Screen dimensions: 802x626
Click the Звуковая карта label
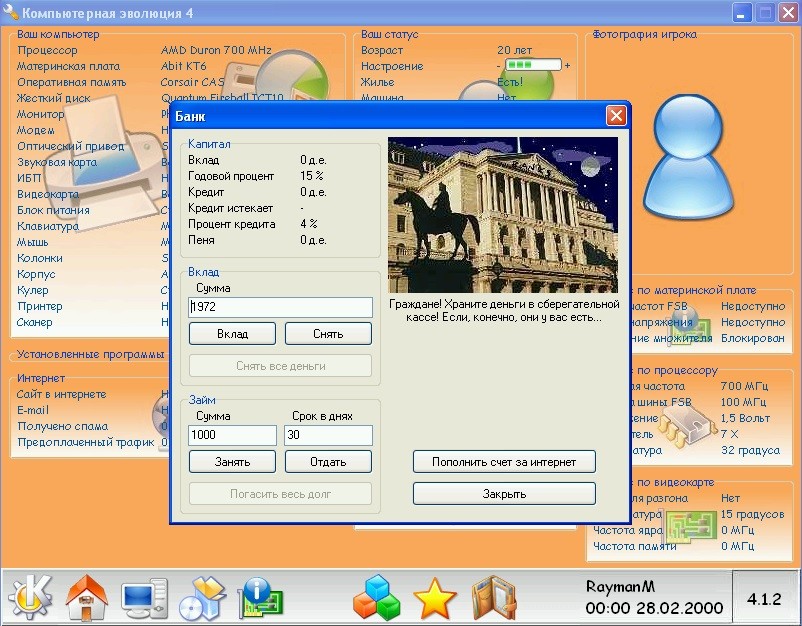coord(57,162)
